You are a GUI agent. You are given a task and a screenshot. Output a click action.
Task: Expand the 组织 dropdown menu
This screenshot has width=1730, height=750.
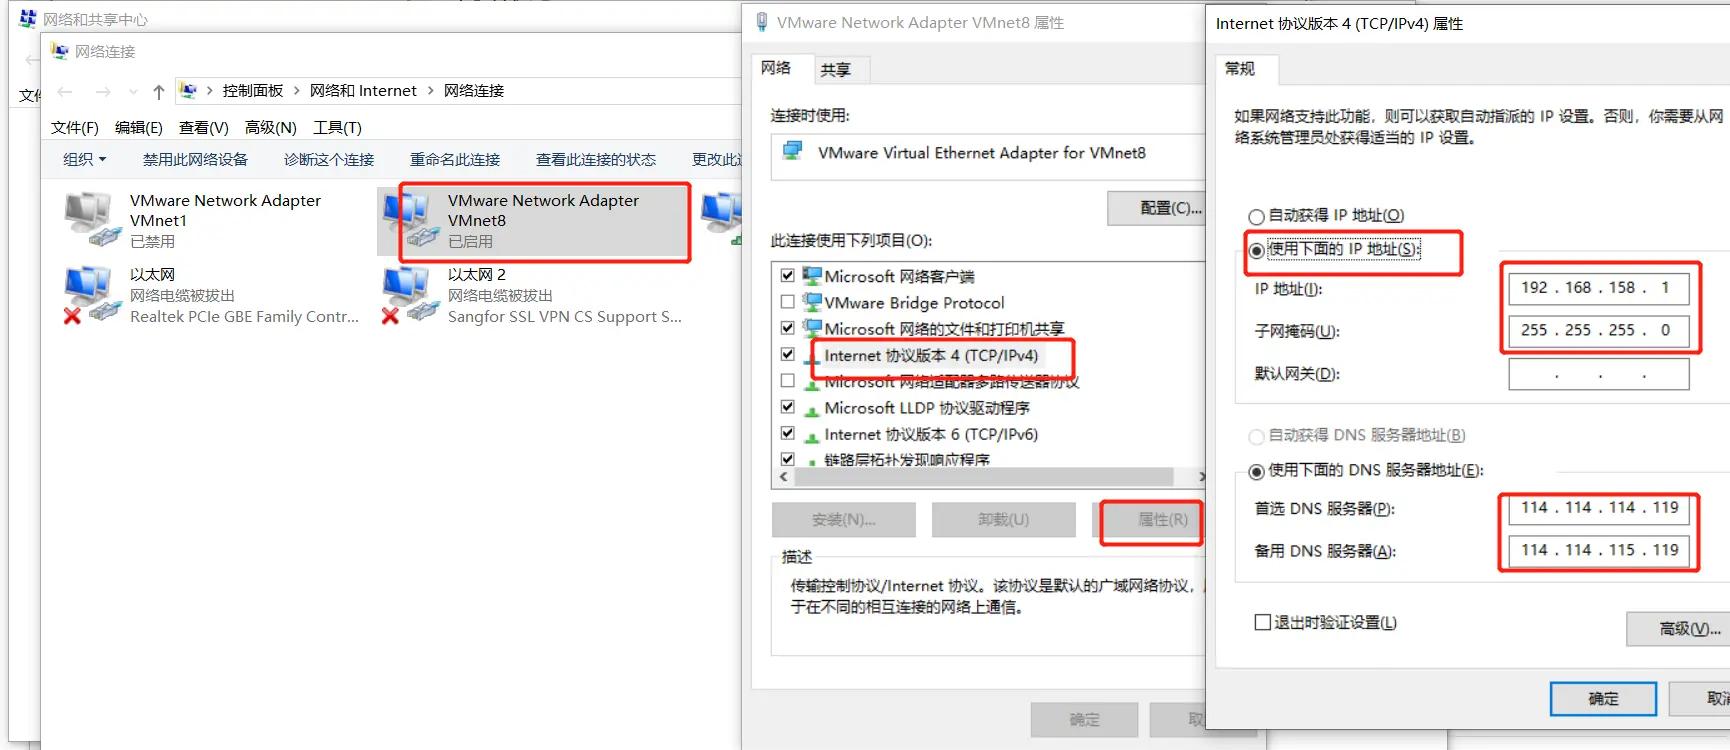[84, 159]
